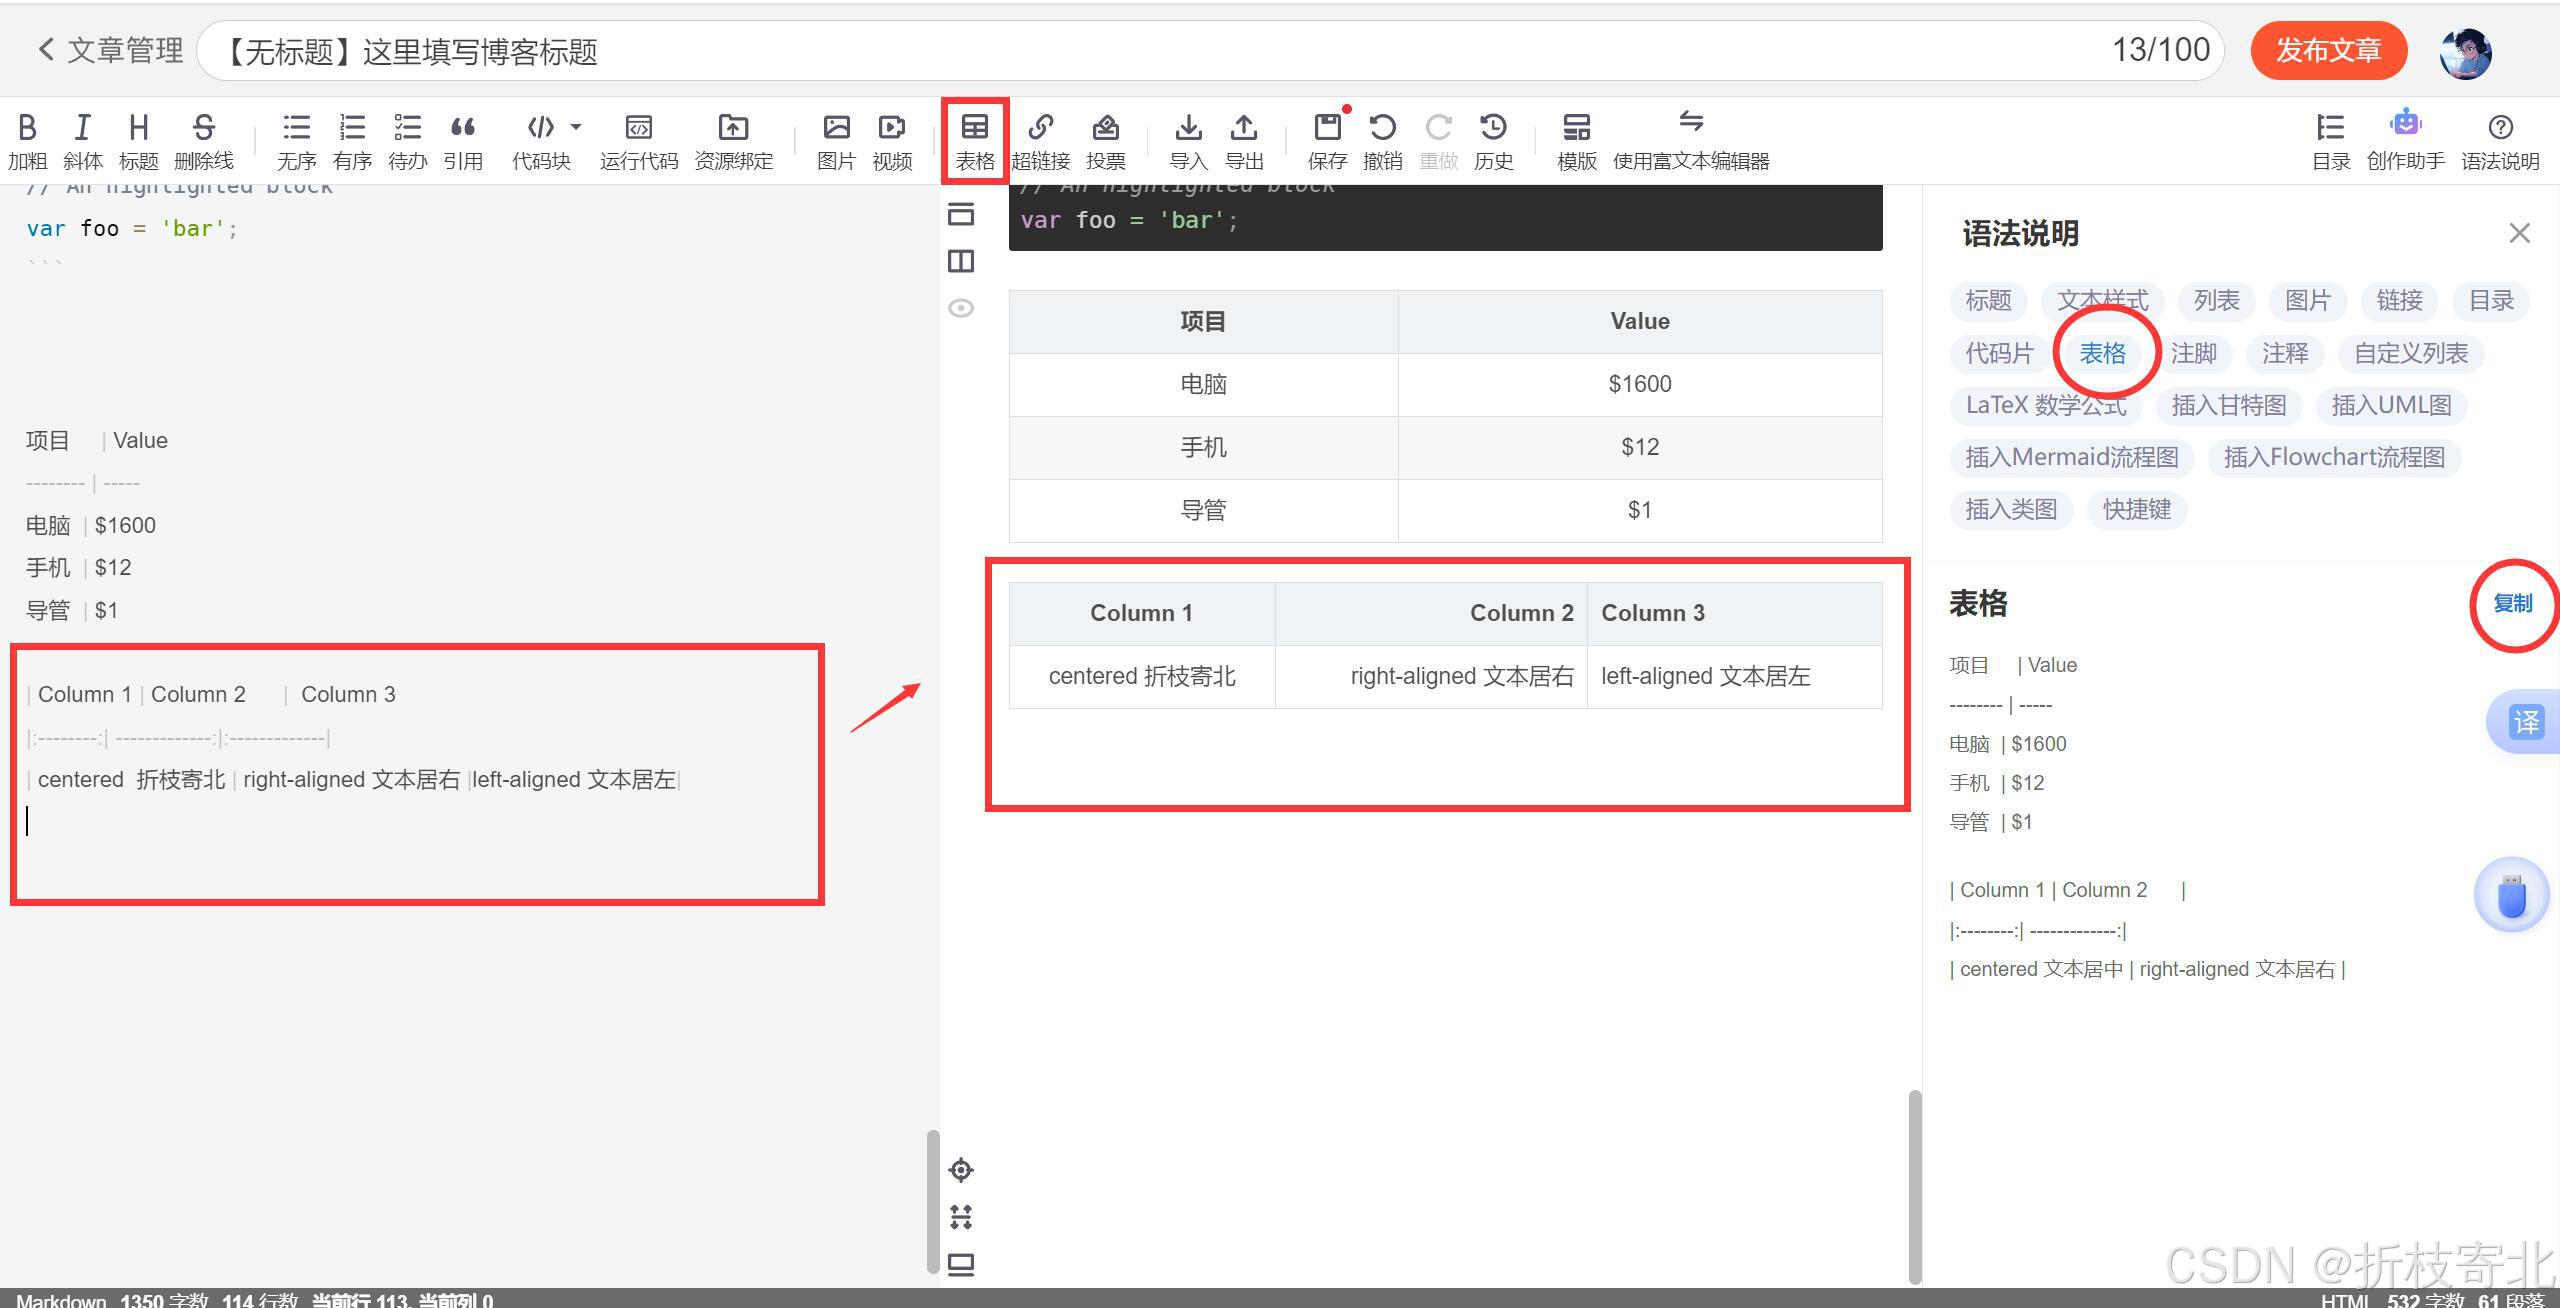Select the 链接 syntax tag
This screenshot has width=2560, height=1308.
(2400, 300)
